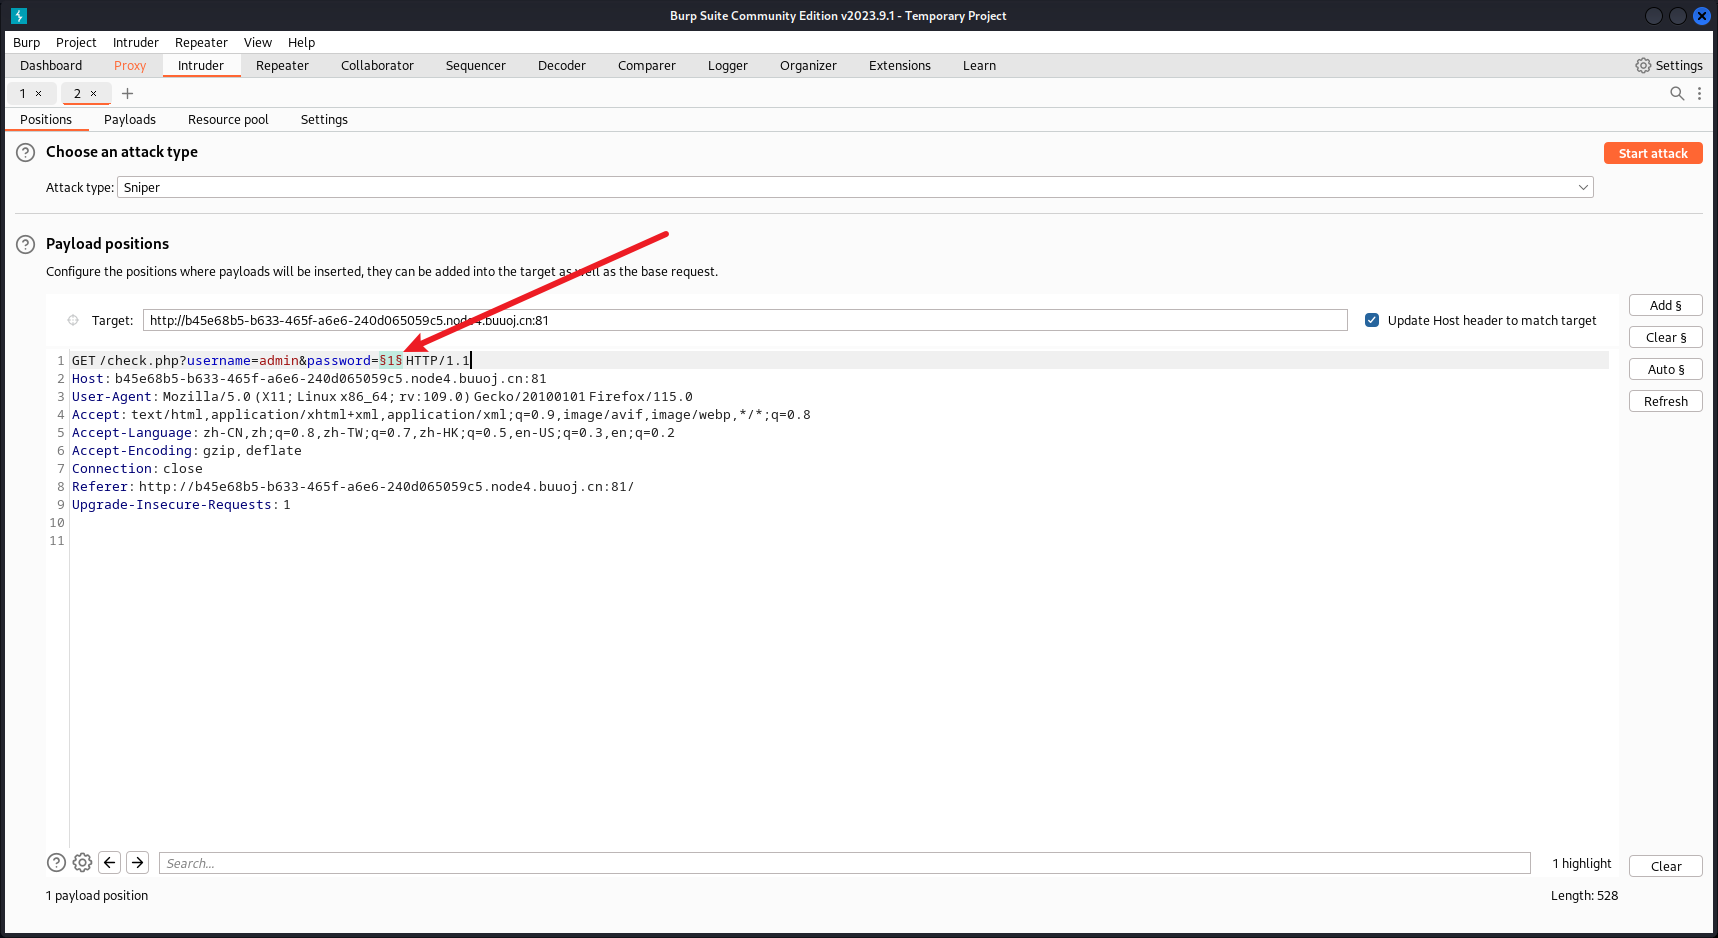Close Intruder tab 1
Screen dimensions: 1718x938
coord(39,94)
